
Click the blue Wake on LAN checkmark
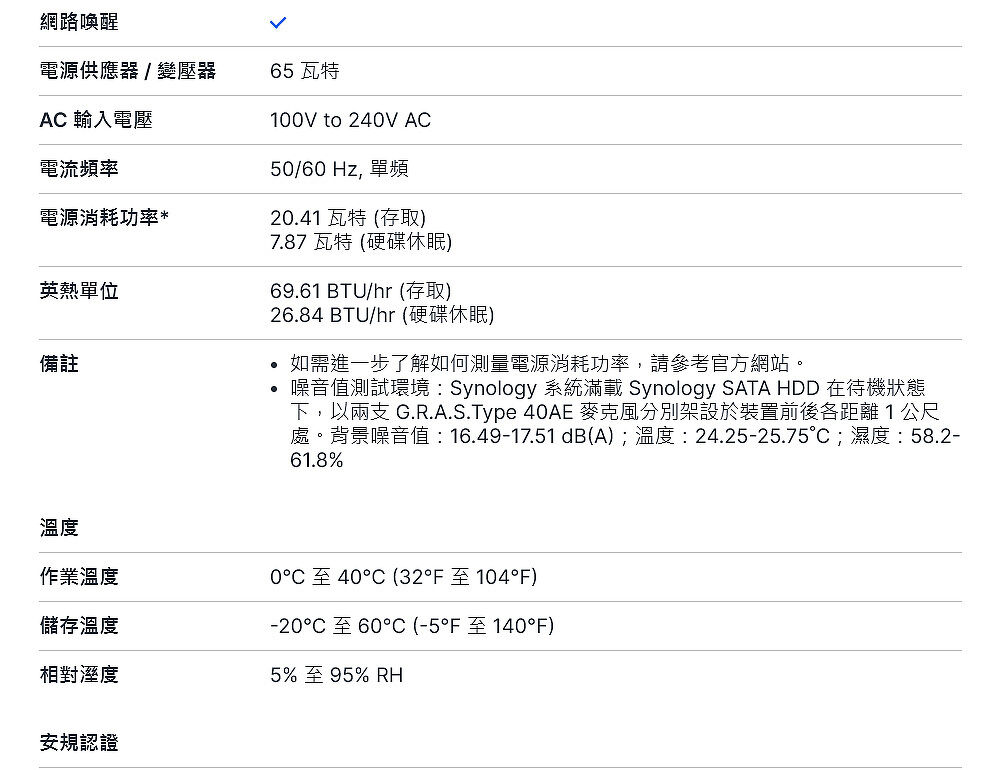278,23
